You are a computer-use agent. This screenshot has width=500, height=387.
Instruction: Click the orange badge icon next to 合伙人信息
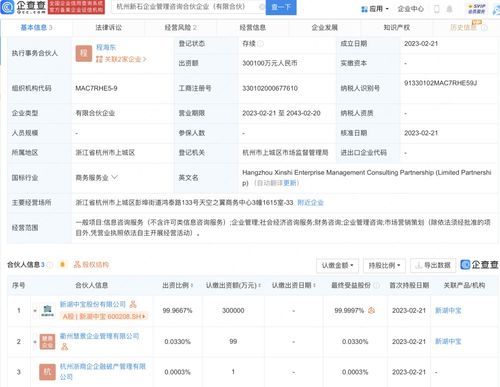click(62, 264)
